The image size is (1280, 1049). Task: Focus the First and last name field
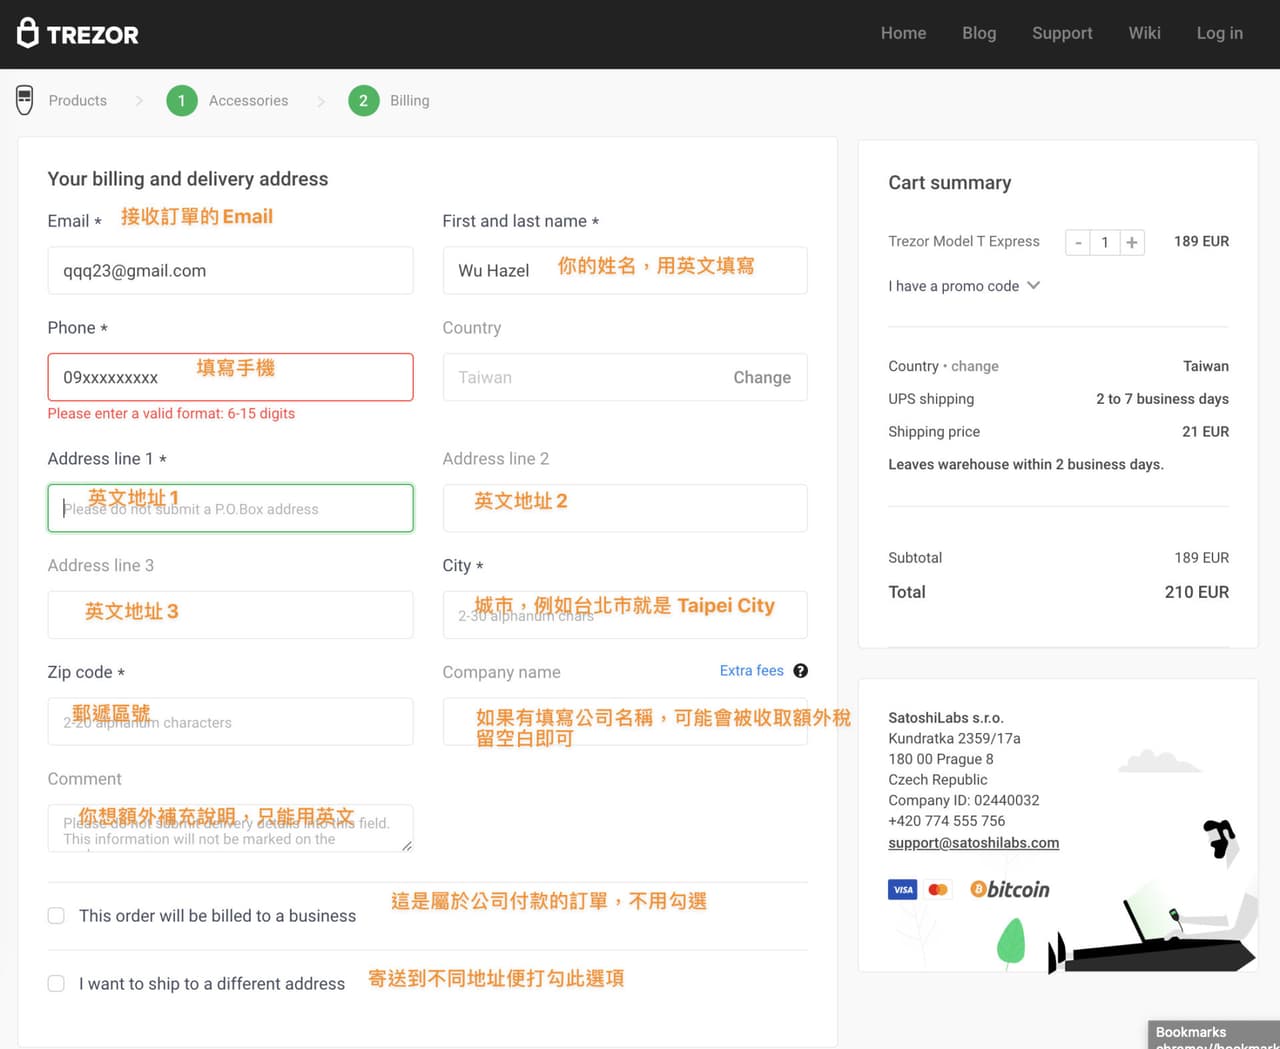(x=625, y=270)
